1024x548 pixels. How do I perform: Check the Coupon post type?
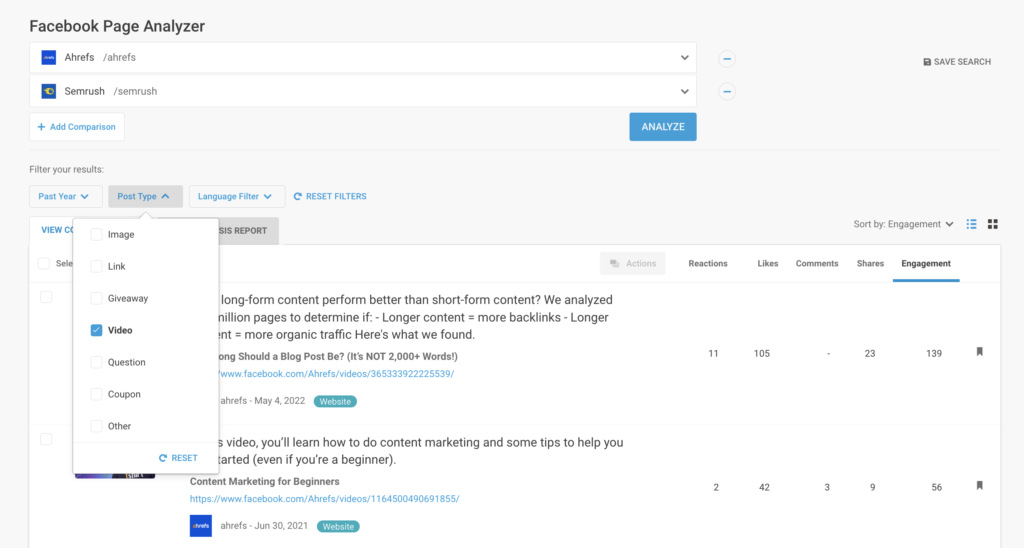coord(96,395)
